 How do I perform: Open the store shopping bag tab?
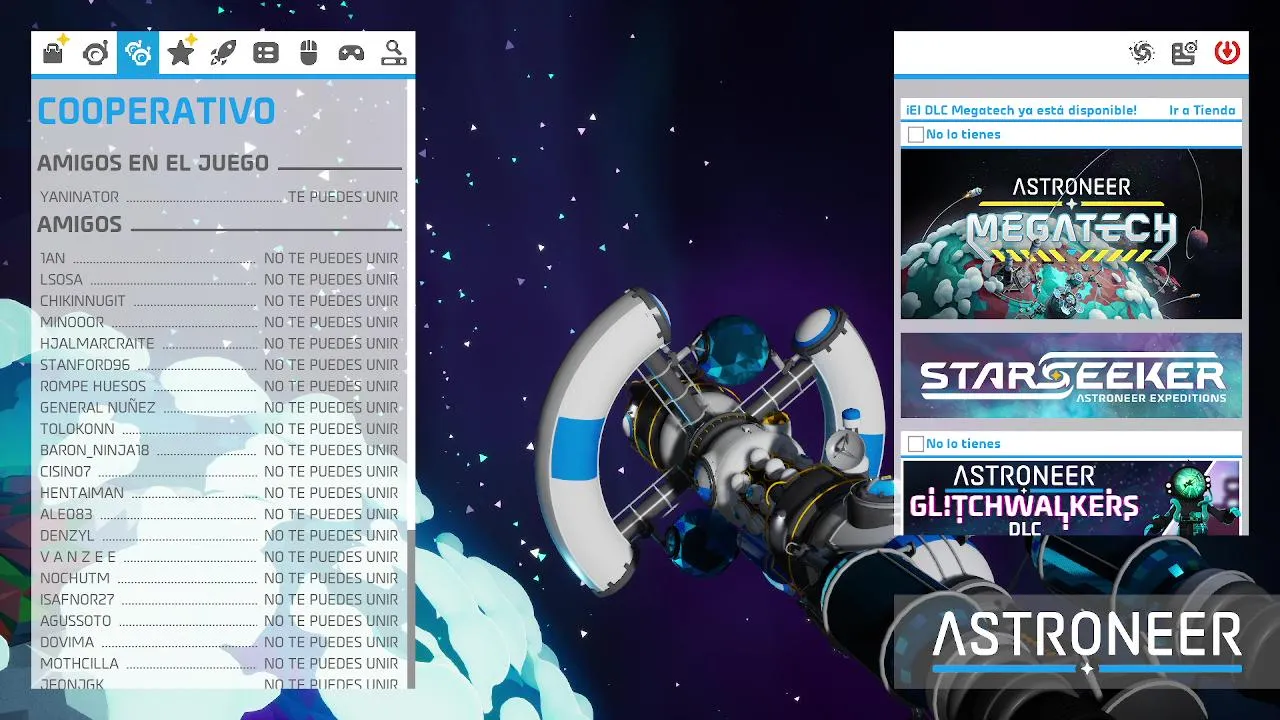(54, 53)
